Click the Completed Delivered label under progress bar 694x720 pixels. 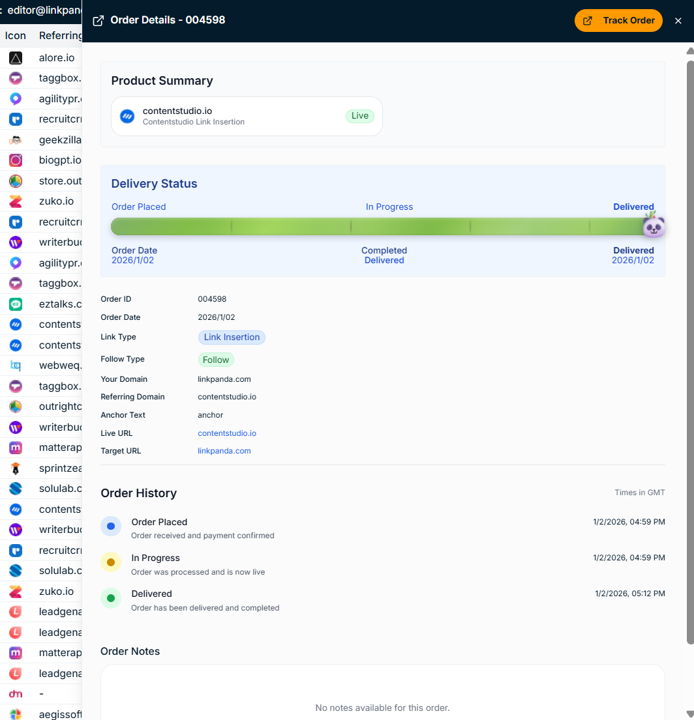[384, 255]
